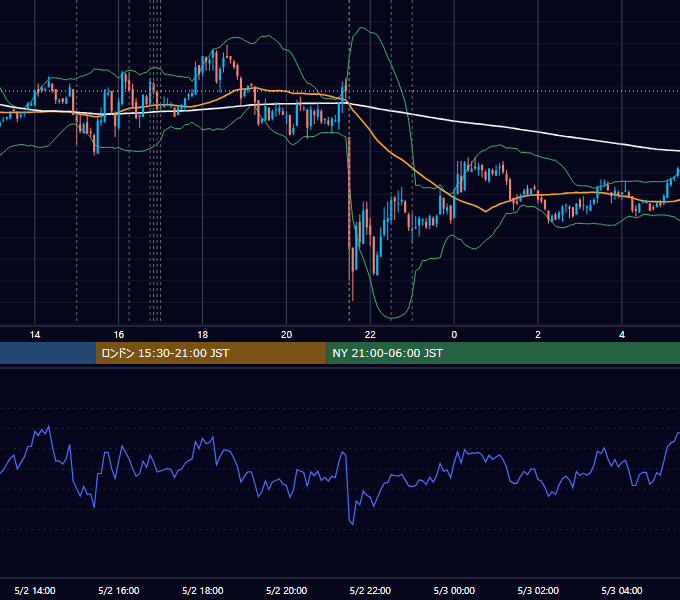Click the 22 hour axis label
The width and height of the screenshot is (680, 600).
370,335
